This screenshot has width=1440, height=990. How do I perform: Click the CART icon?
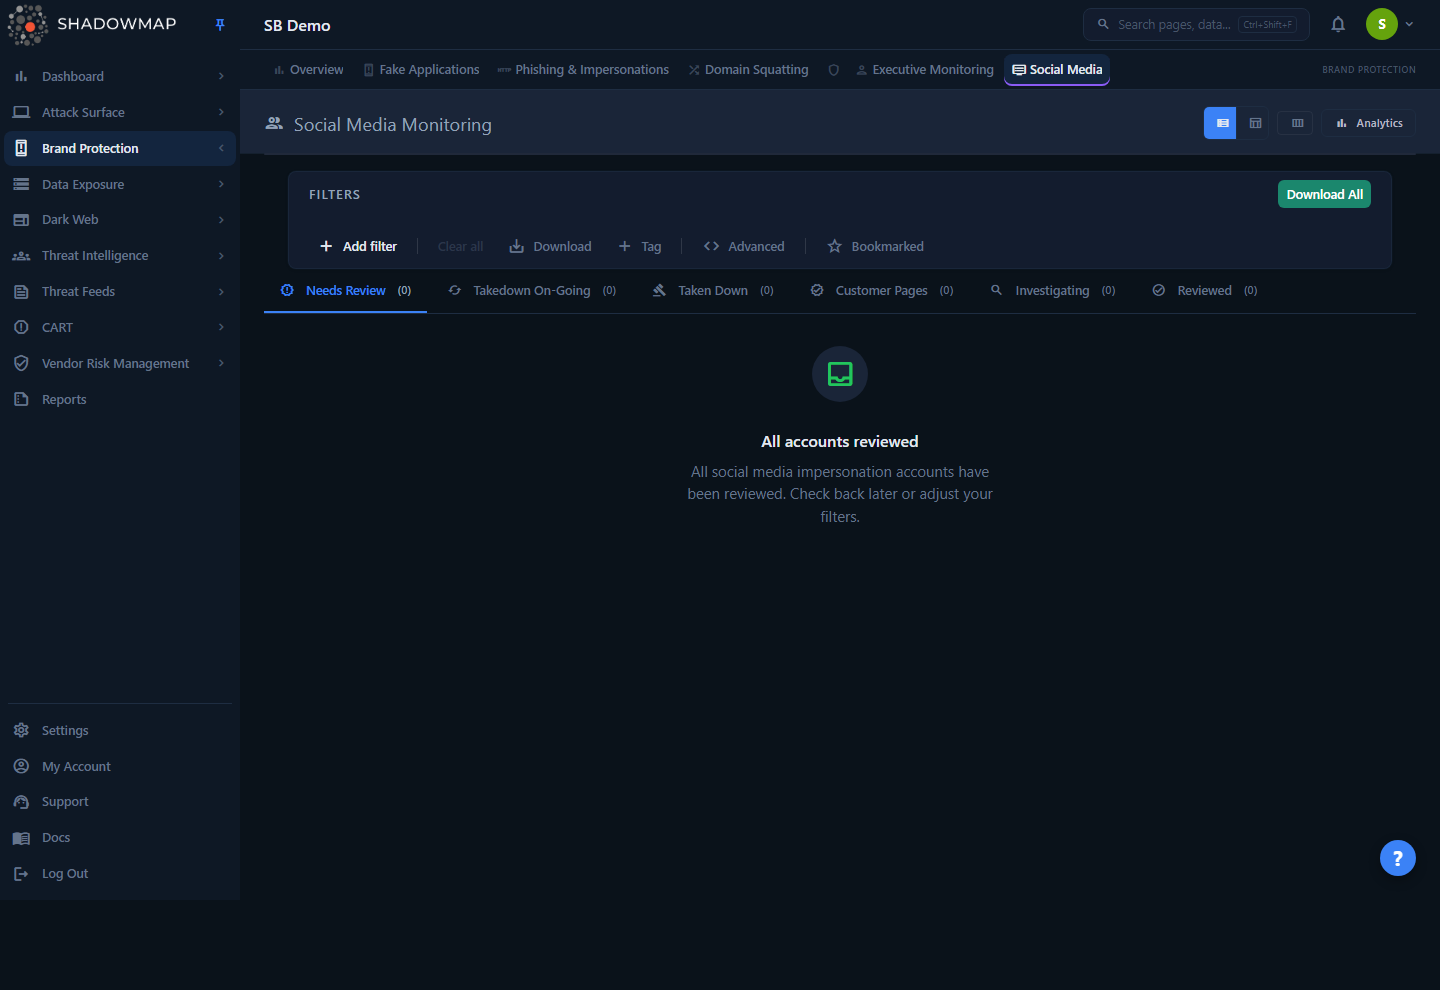pyautogui.click(x=21, y=327)
